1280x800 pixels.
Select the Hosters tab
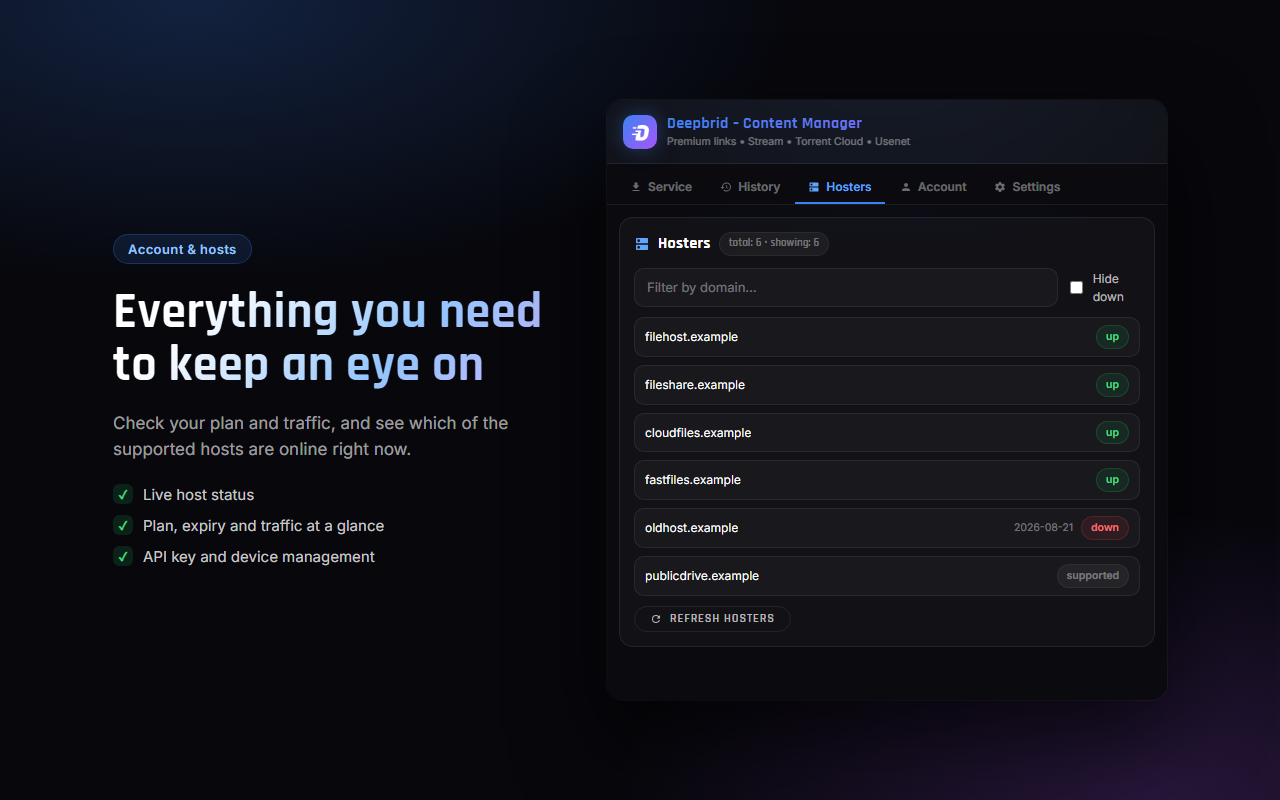click(840, 187)
